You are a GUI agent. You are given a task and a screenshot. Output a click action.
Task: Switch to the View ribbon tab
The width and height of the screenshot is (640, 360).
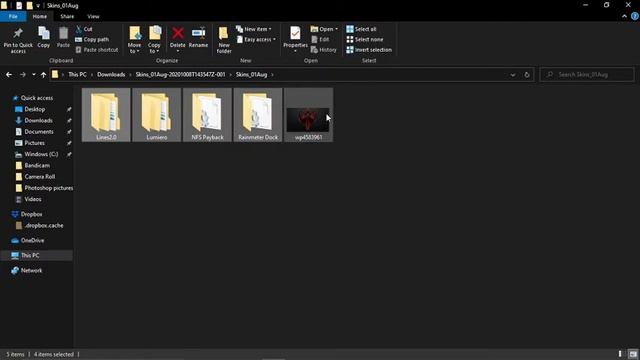[x=93, y=16]
